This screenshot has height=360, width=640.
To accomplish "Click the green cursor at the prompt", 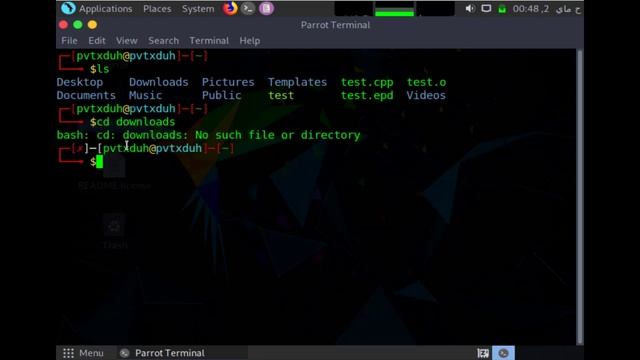I will 99,162.
